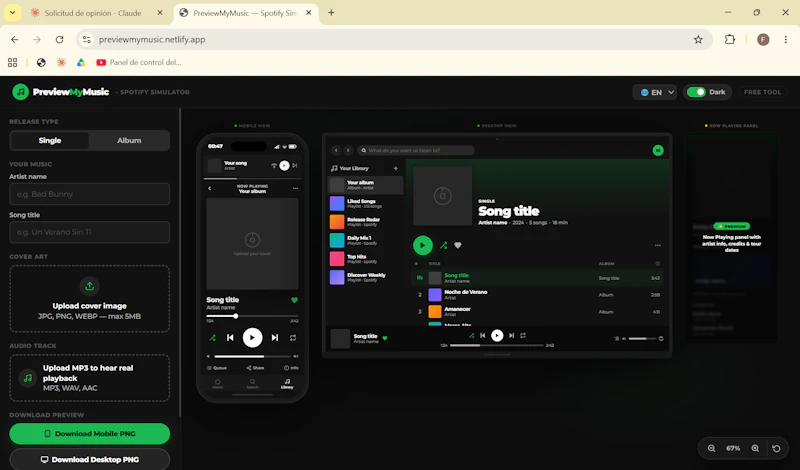This screenshot has width=800, height=470.
Task: Go back with the mobile now playing chevron
Action: point(210,188)
